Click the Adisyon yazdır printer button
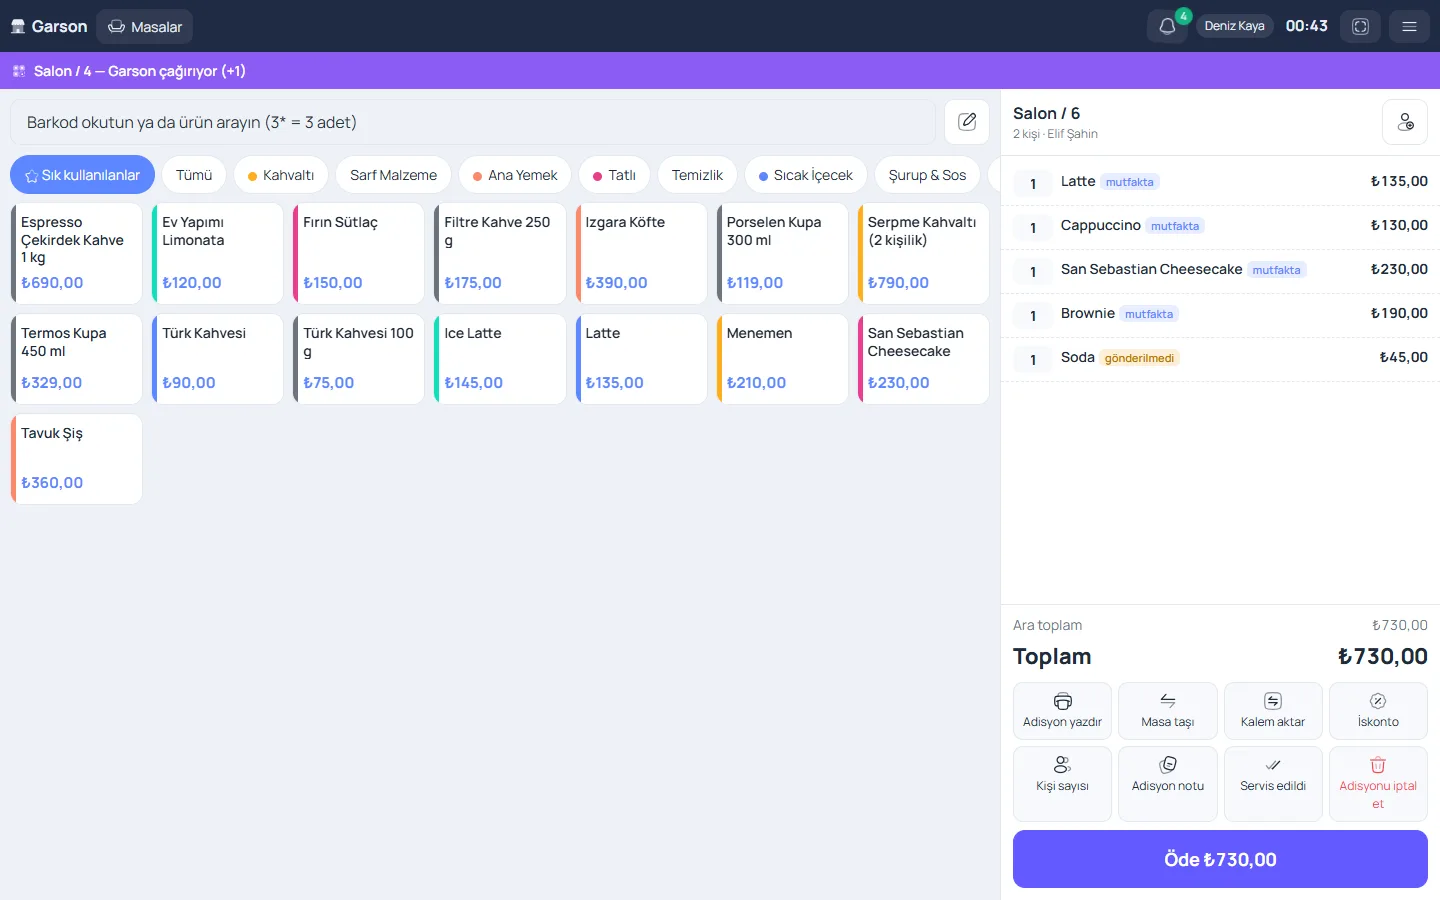 1062,711
